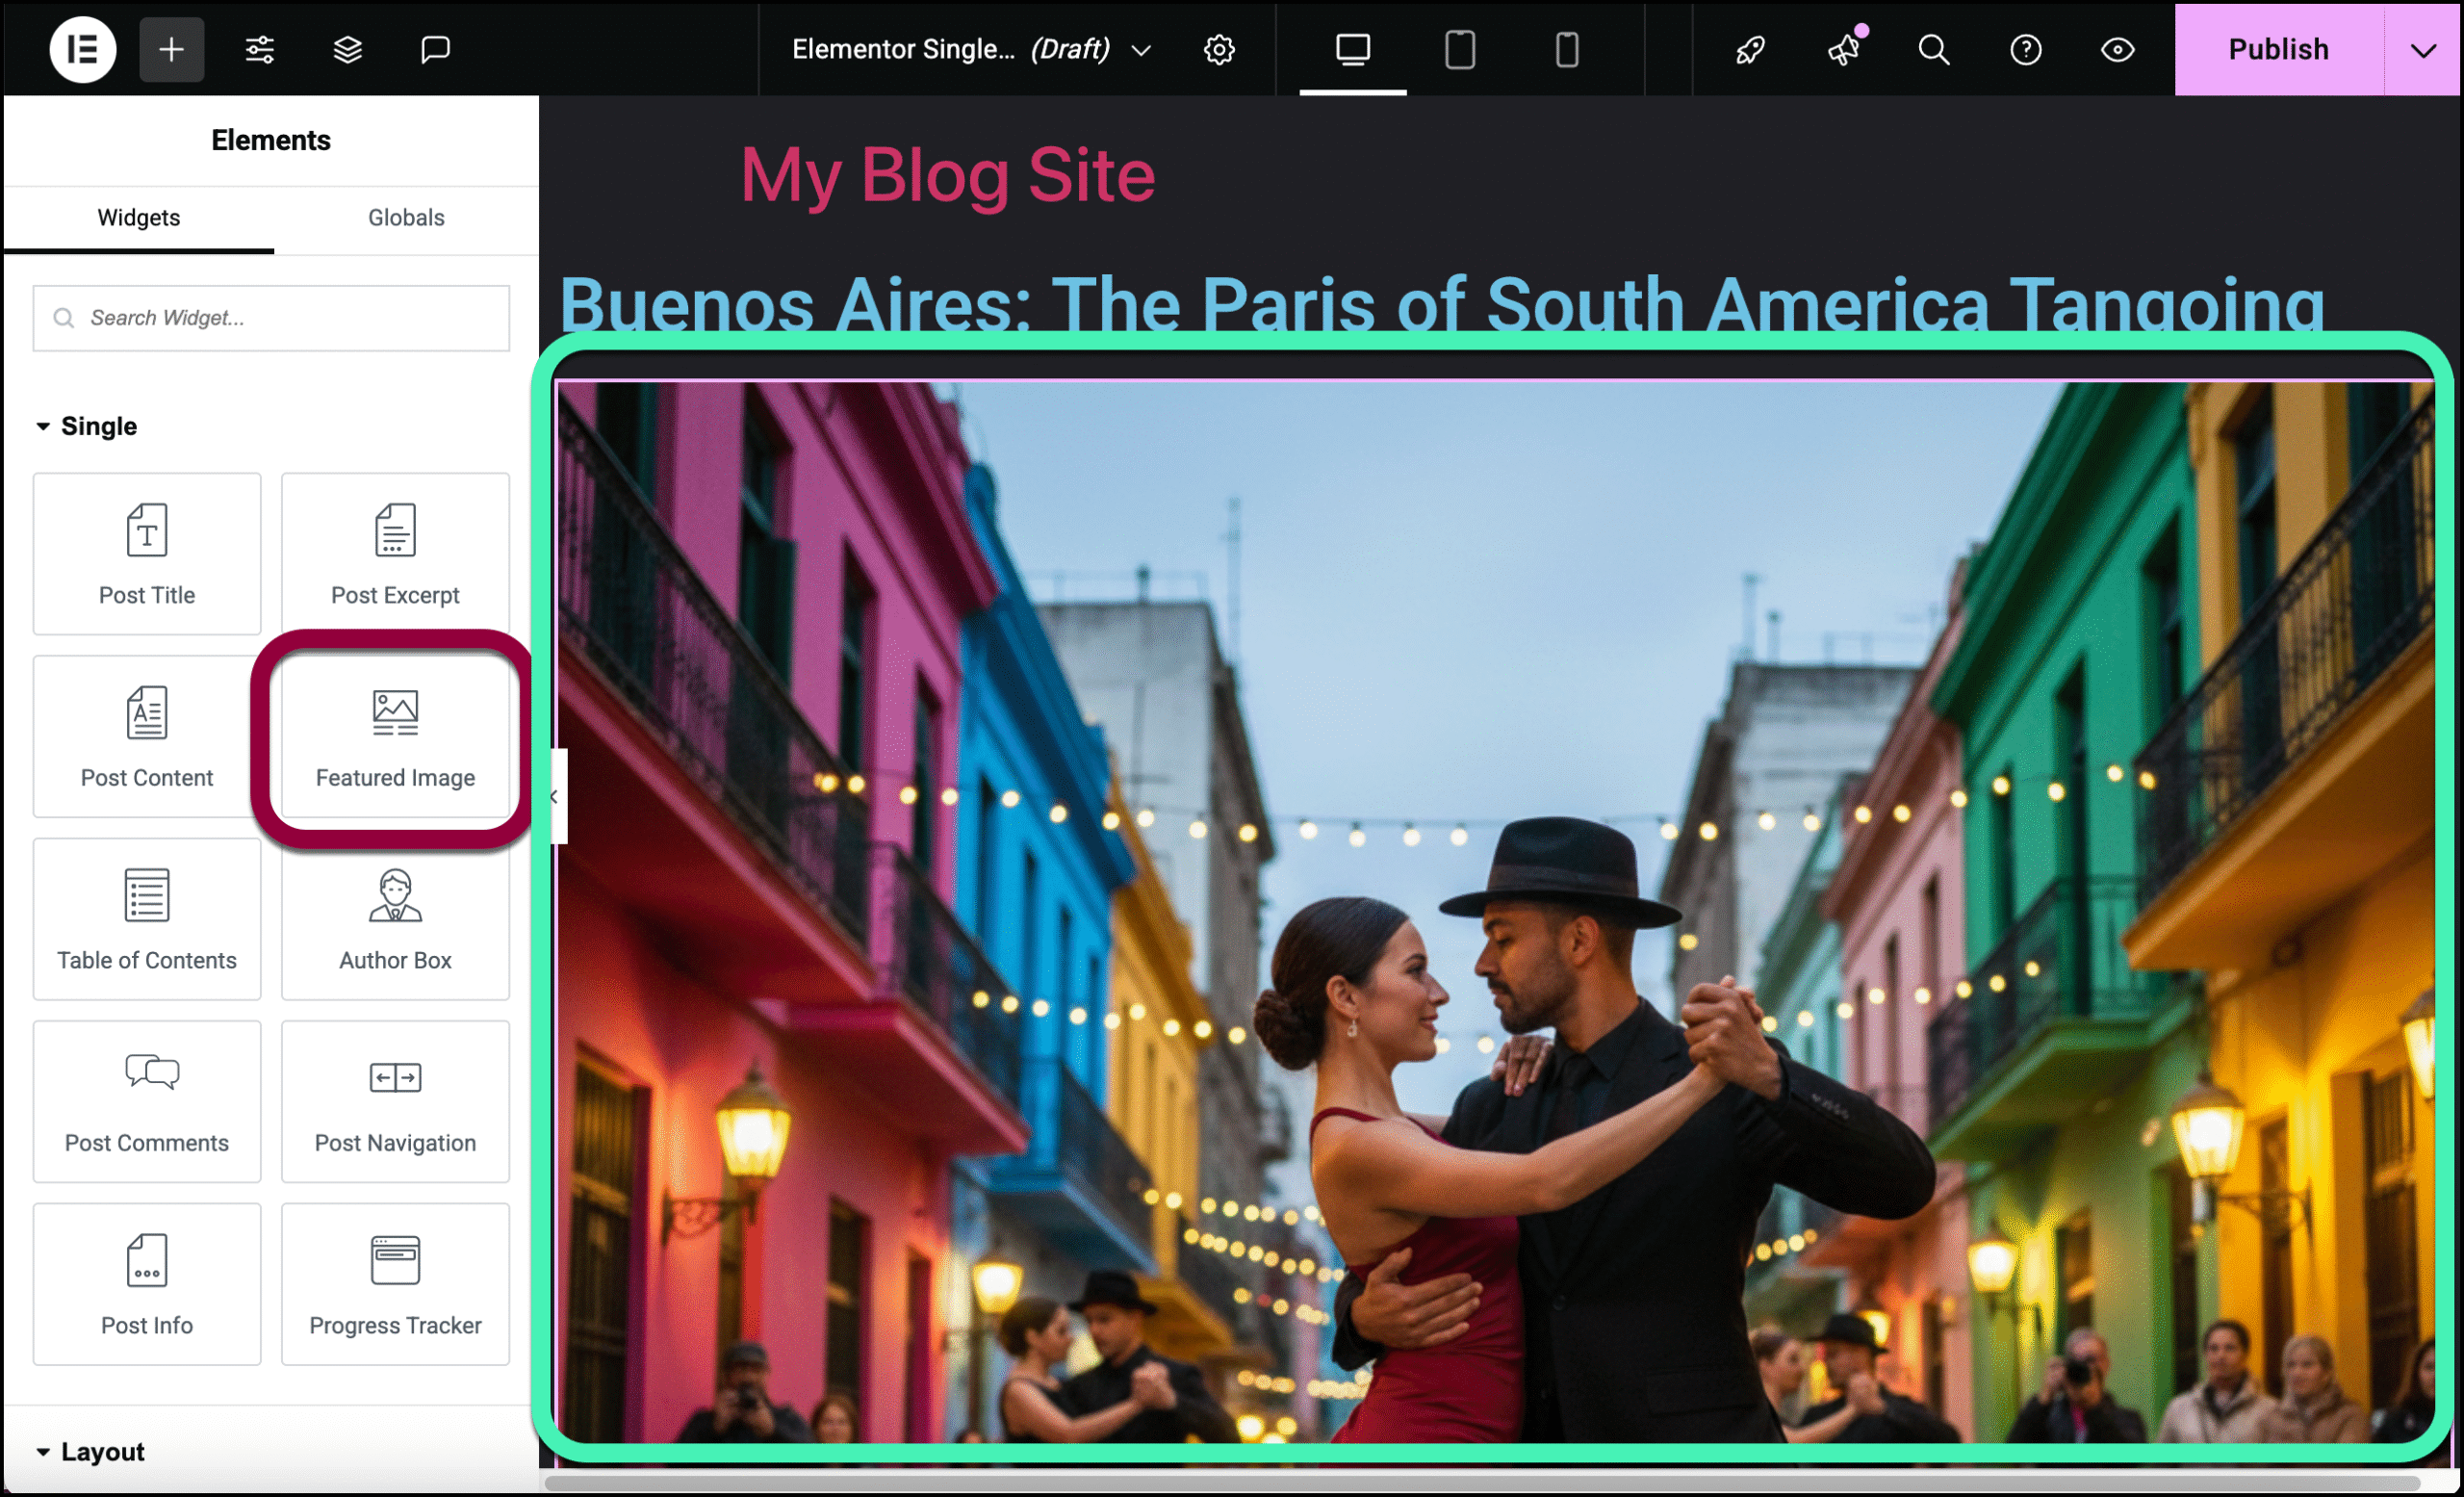
Task: Click the Elementor logo button
Action: (x=83, y=49)
